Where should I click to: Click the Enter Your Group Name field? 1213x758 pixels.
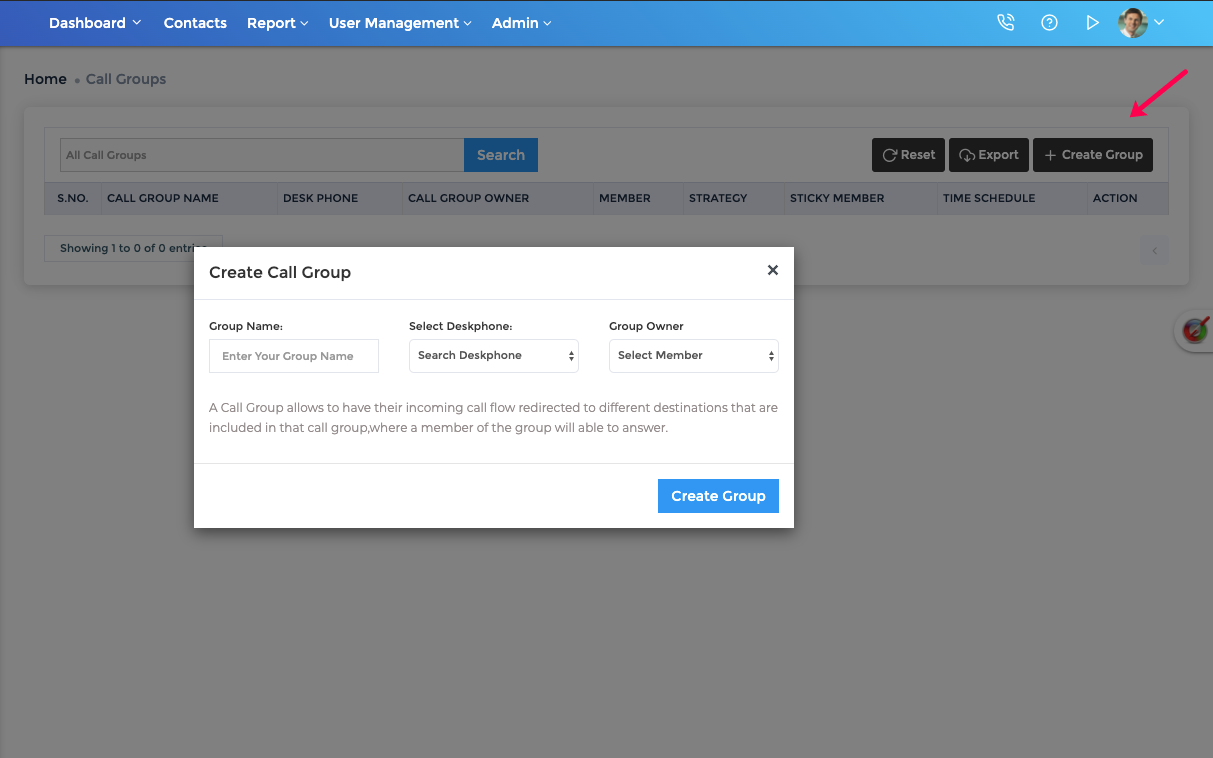click(293, 355)
